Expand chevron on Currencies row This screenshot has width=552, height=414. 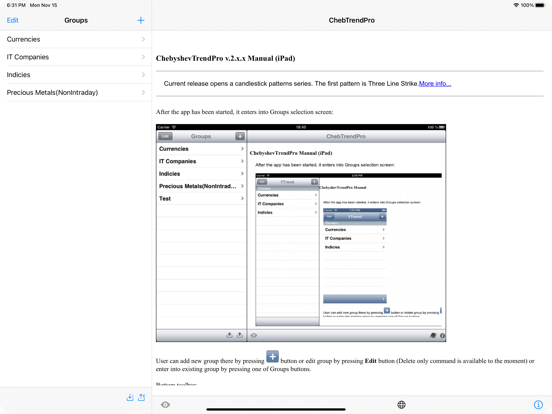pyautogui.click(x=143, y=39)
